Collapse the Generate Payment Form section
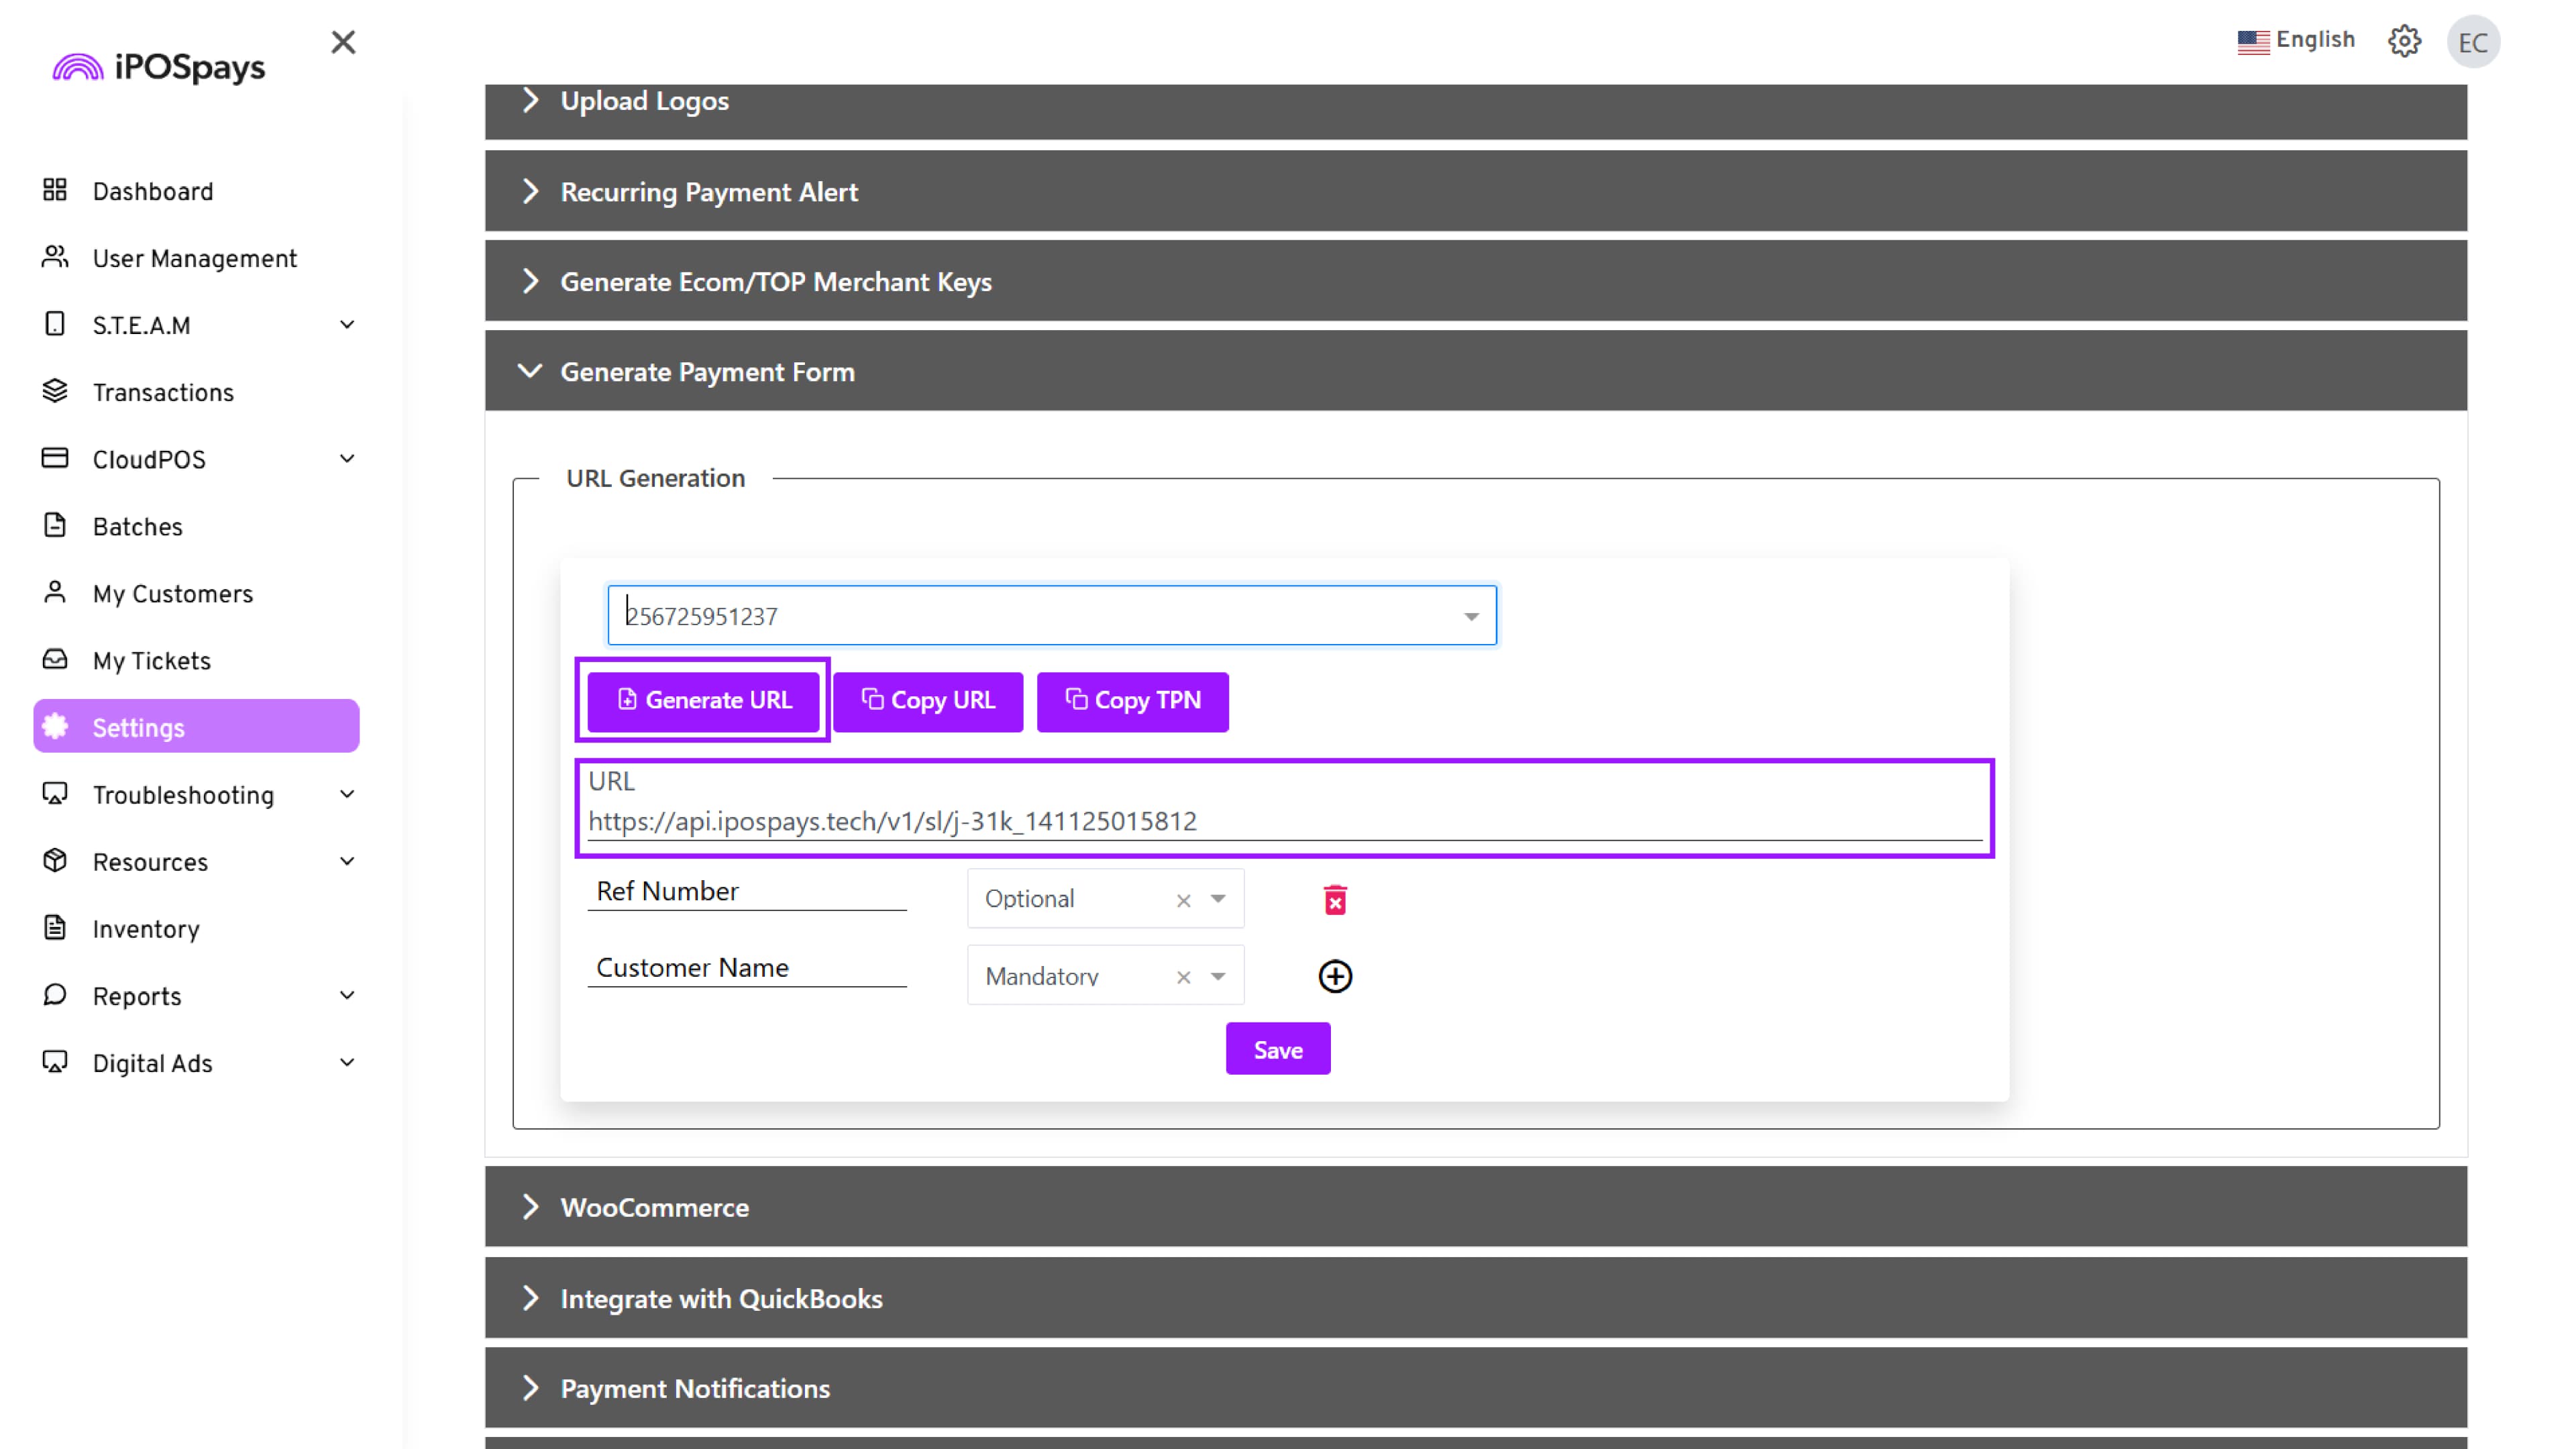The height and width of the screenshot is (1449, 2576). pyautogui.click(x=707, y=372)
